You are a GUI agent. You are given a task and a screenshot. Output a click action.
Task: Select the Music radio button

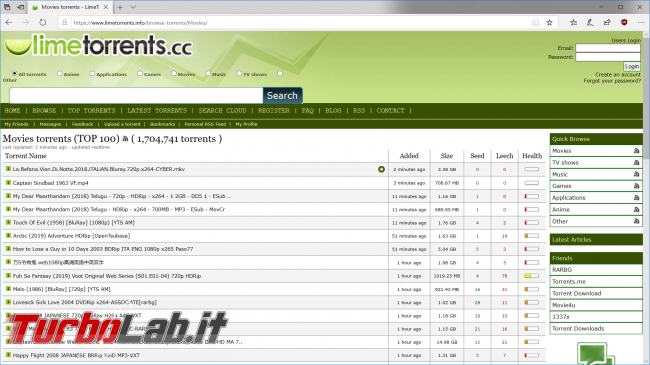point(208,73)
